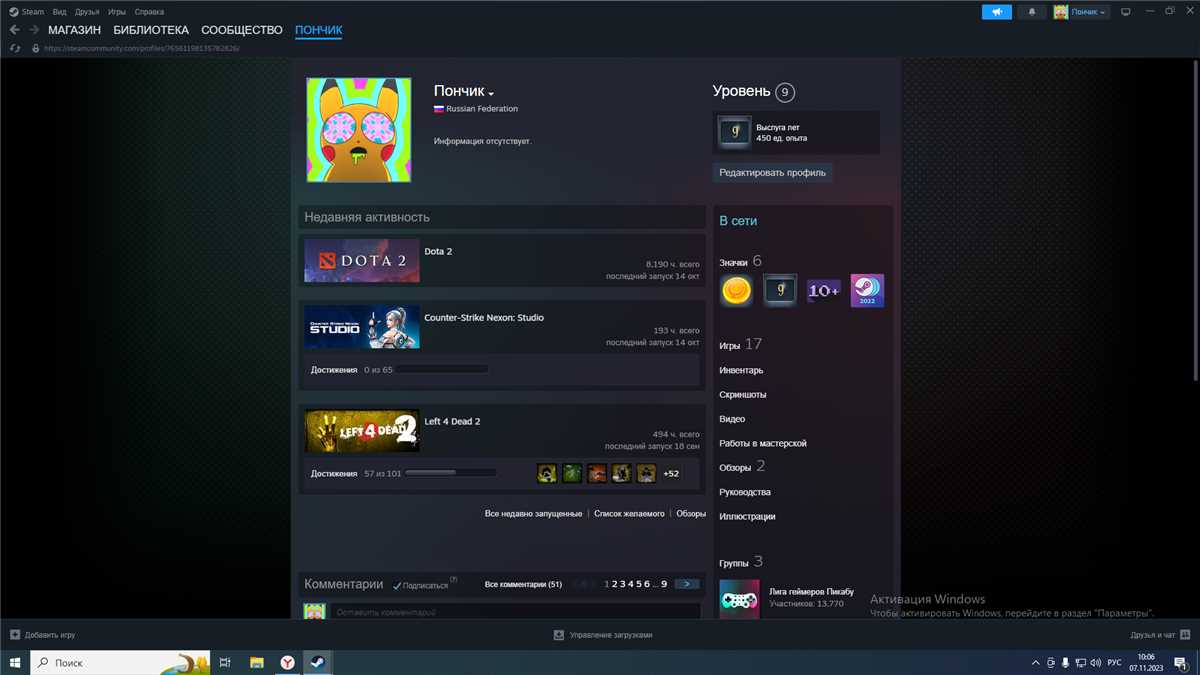Expand the Пончик profile name dropdown
1200x675 pixels.
491,93
